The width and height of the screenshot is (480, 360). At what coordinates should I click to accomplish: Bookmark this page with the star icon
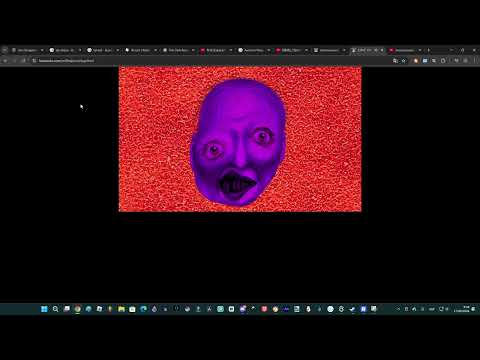click(x=404, y=61)
